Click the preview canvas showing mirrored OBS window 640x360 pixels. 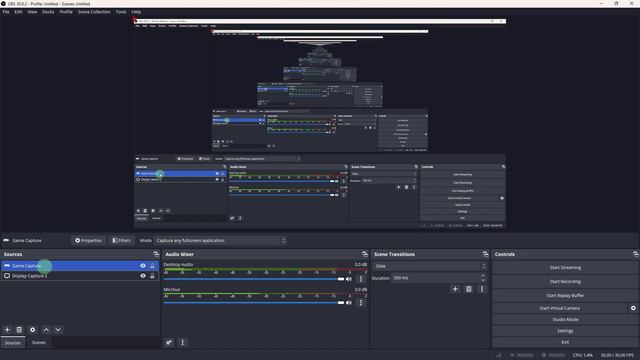point(320,123)
